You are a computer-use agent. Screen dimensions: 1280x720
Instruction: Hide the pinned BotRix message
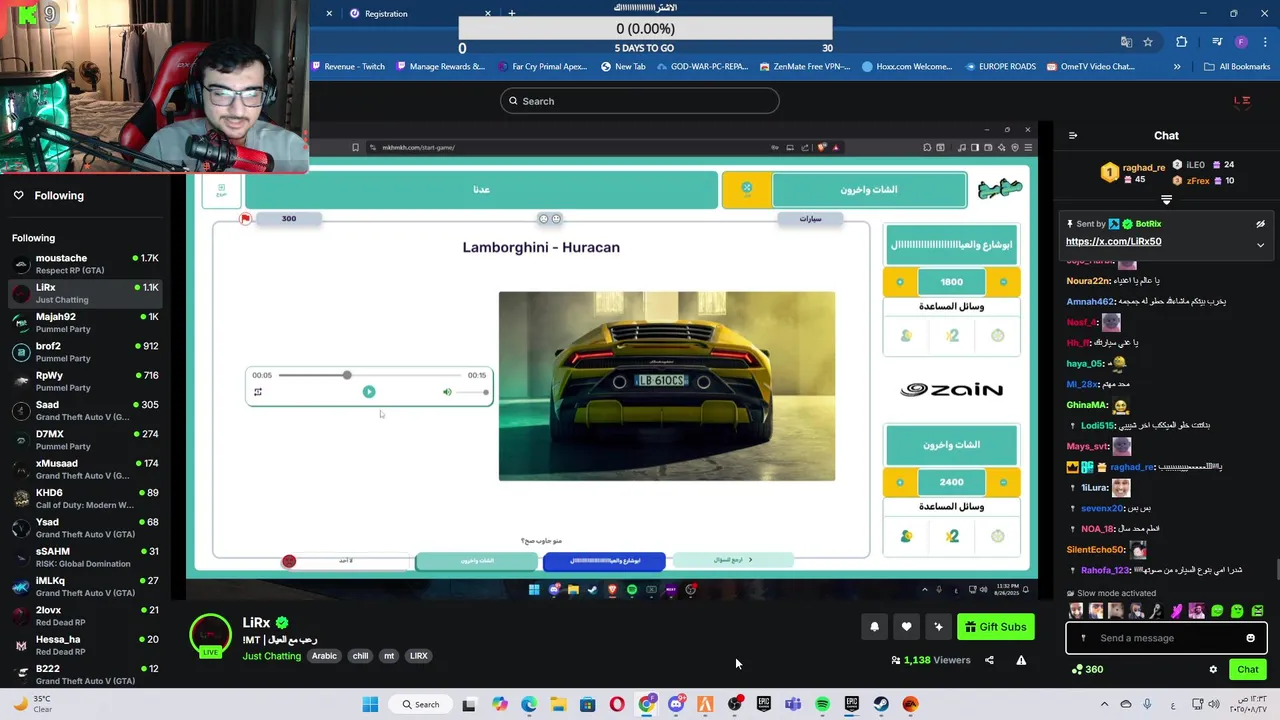[x=1260, y=224]
